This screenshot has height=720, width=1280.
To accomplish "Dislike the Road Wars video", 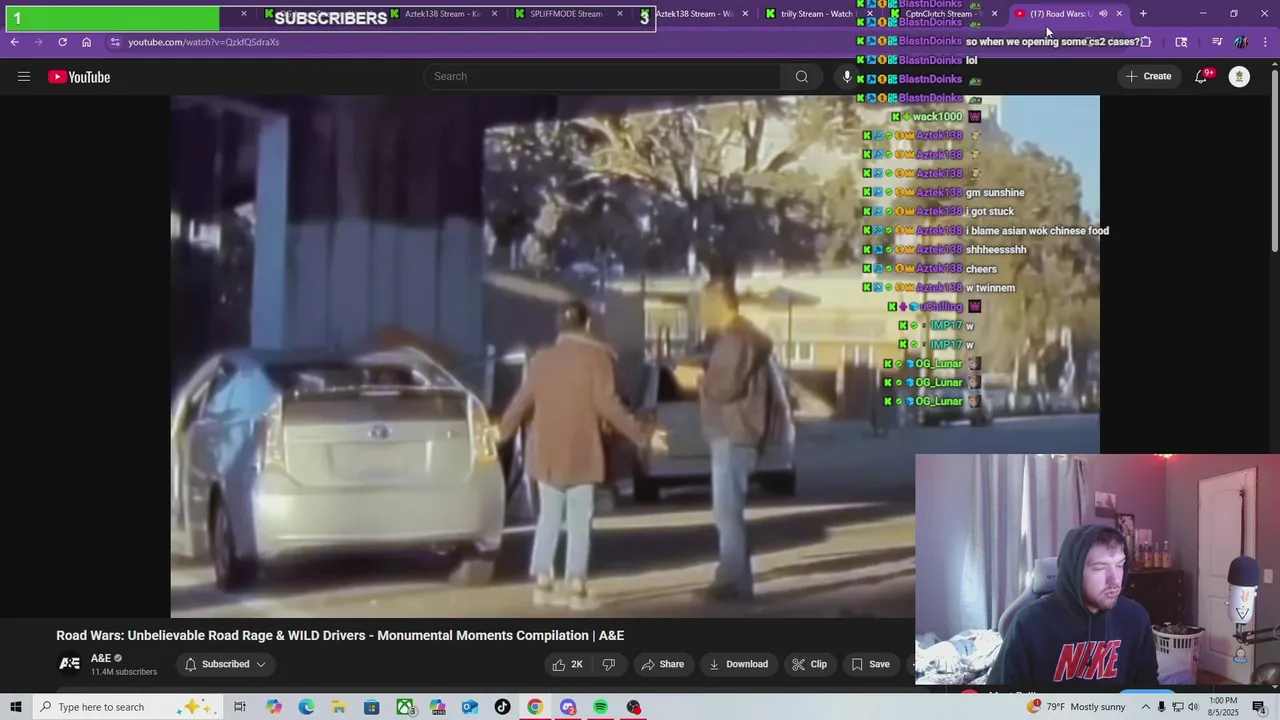I will point(608,664).
